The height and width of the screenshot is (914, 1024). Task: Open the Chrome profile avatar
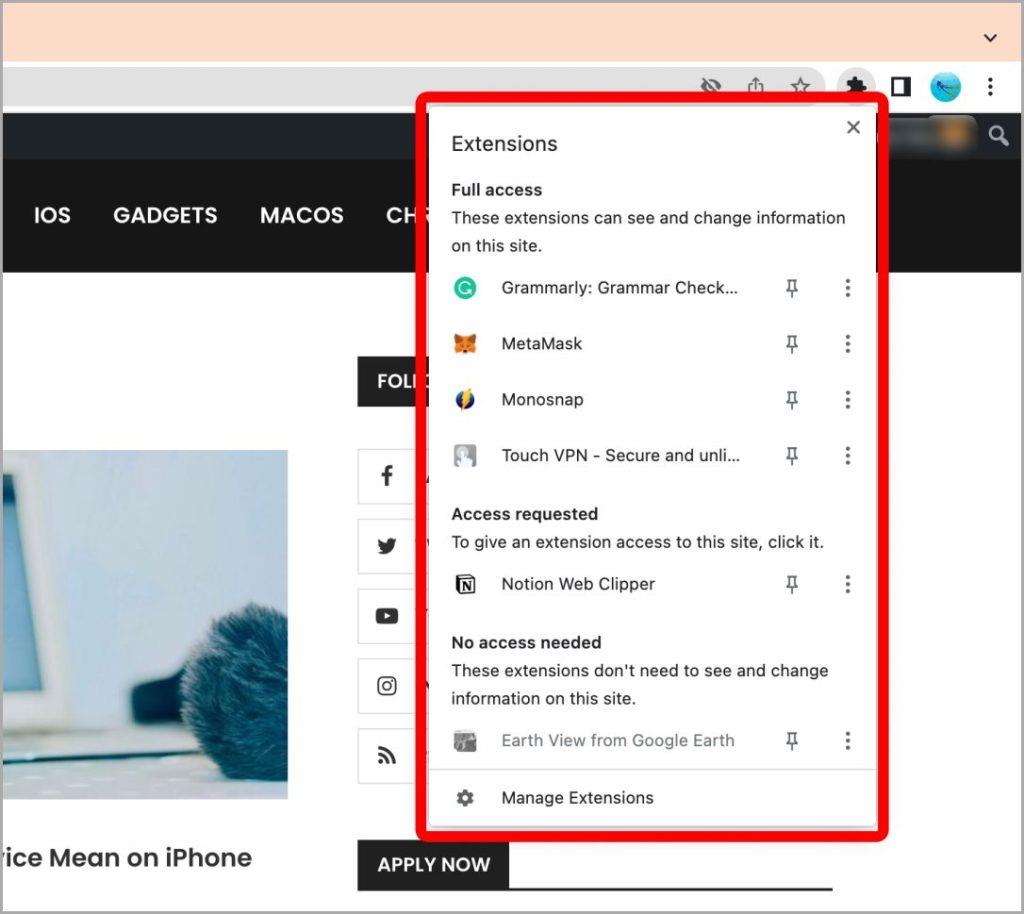[945, 86]
